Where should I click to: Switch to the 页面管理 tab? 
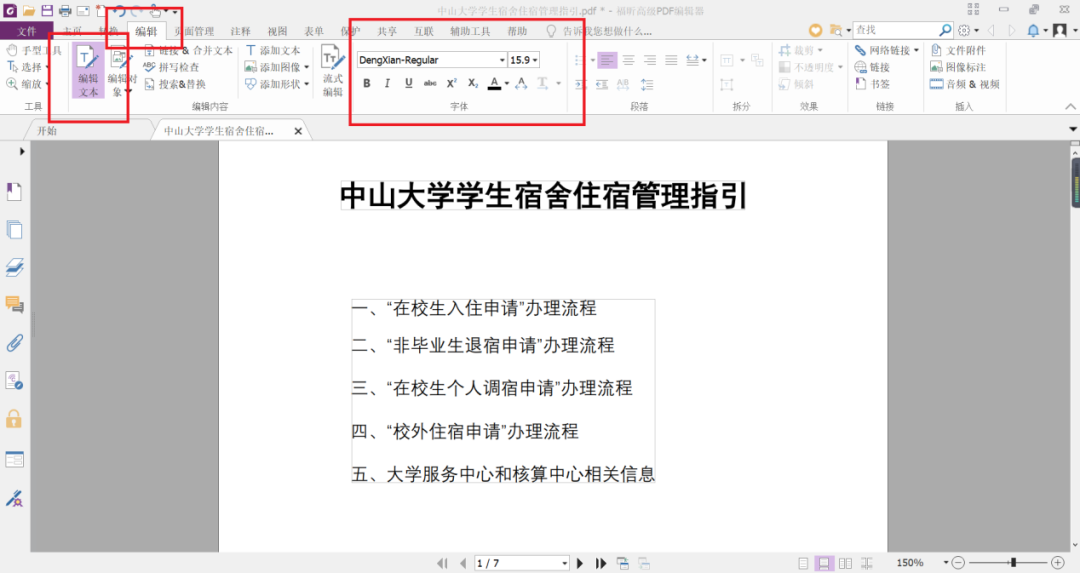[194, 31]
